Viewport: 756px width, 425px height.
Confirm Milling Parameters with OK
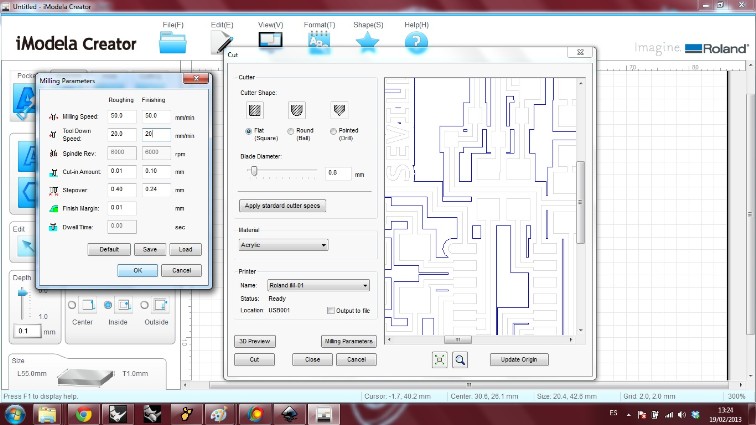[x=137, y=271]
